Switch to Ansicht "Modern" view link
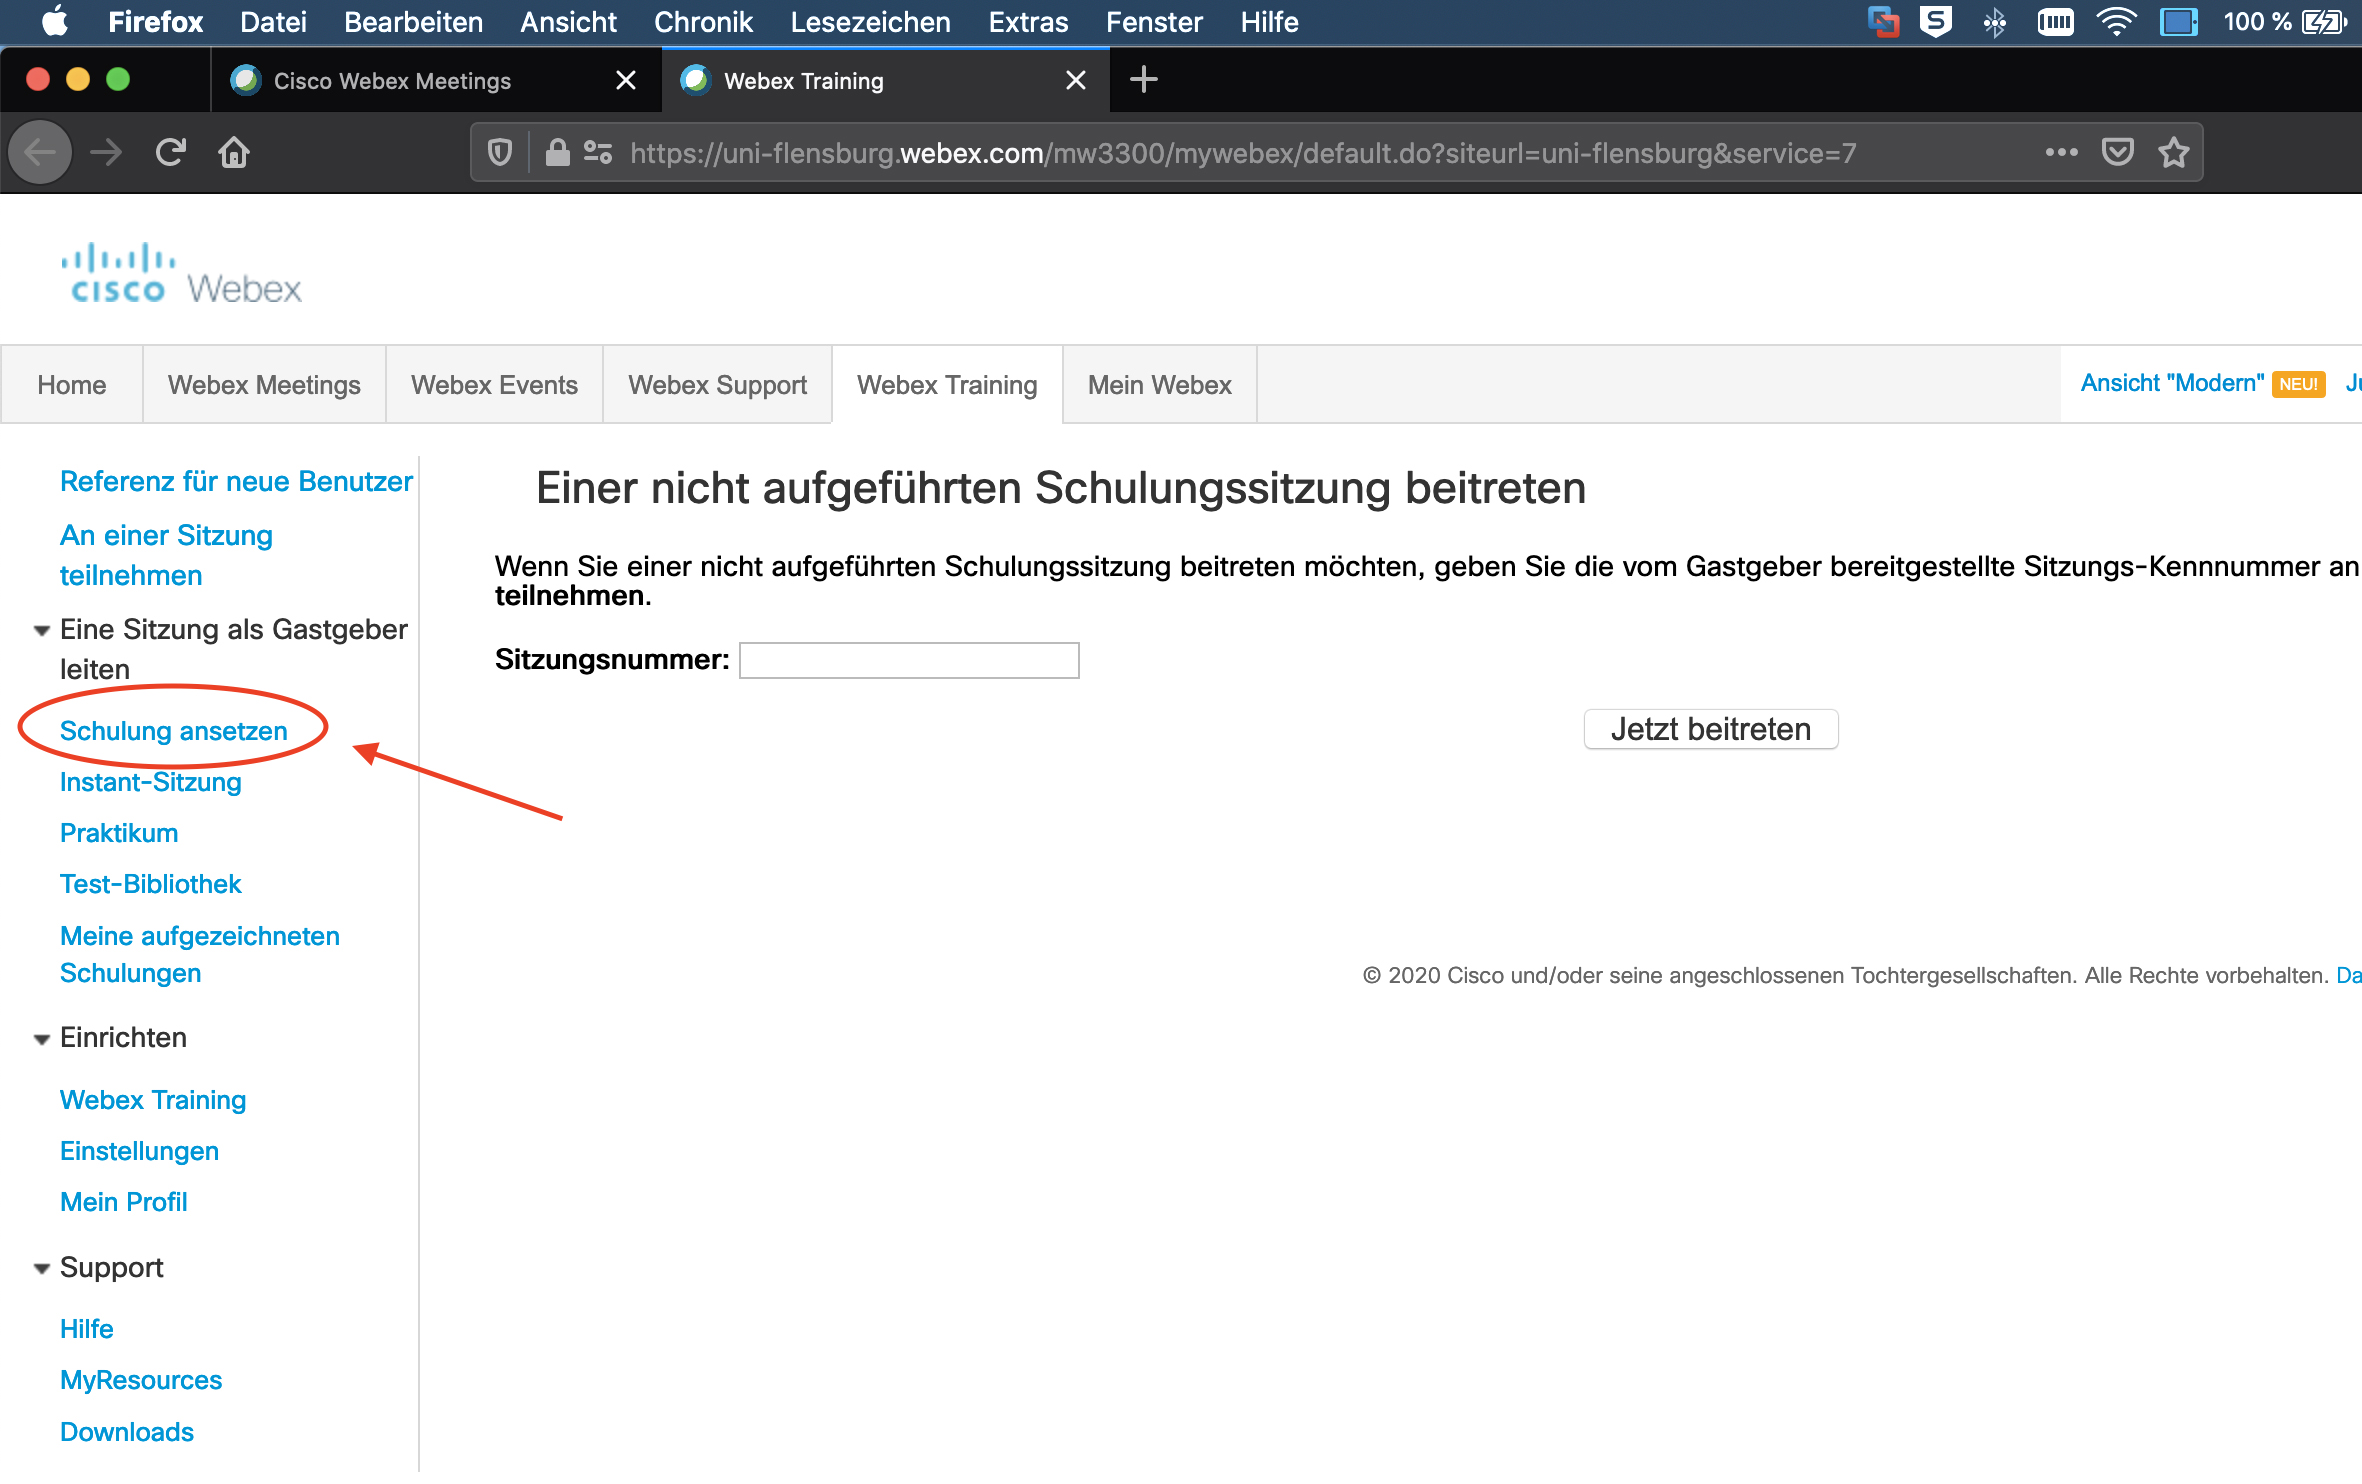Screen dimensions: 2362x1484 [x=2171, y=383]
